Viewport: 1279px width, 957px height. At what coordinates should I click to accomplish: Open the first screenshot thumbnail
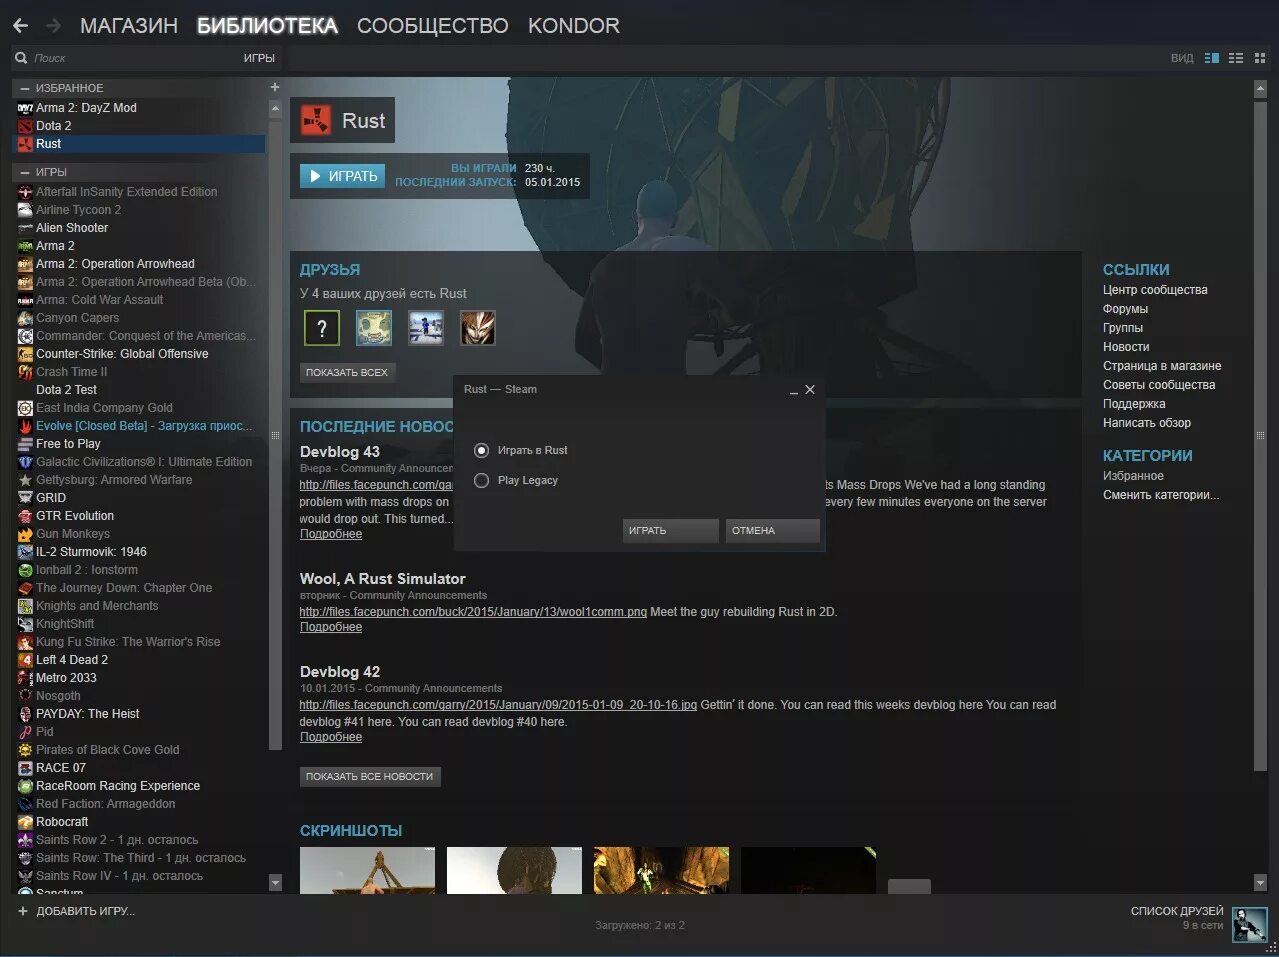pos(367,870)
